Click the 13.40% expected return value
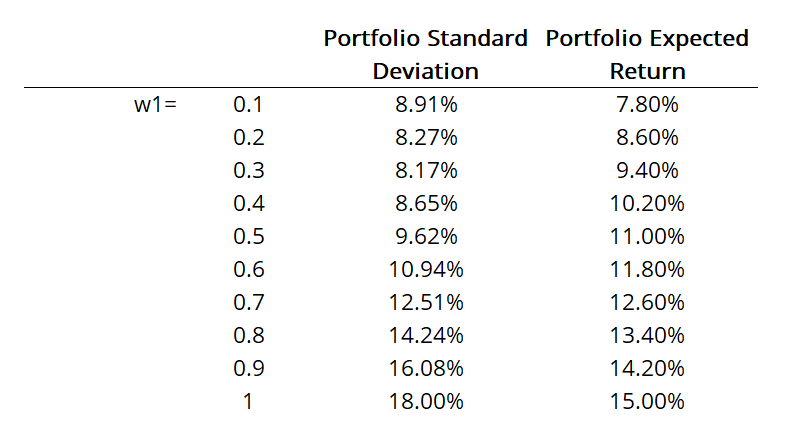The height and width of the screenshot is (435, 788). tap(648, 336)
